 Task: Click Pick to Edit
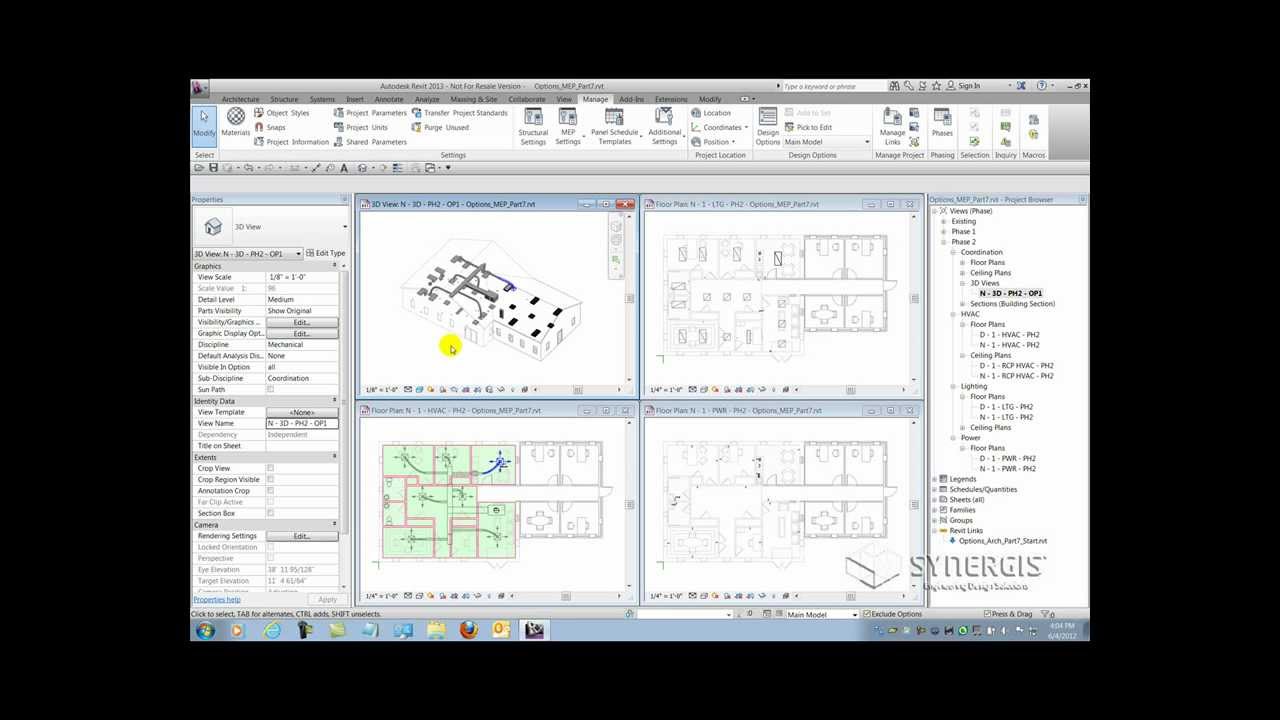pos(808,127)
